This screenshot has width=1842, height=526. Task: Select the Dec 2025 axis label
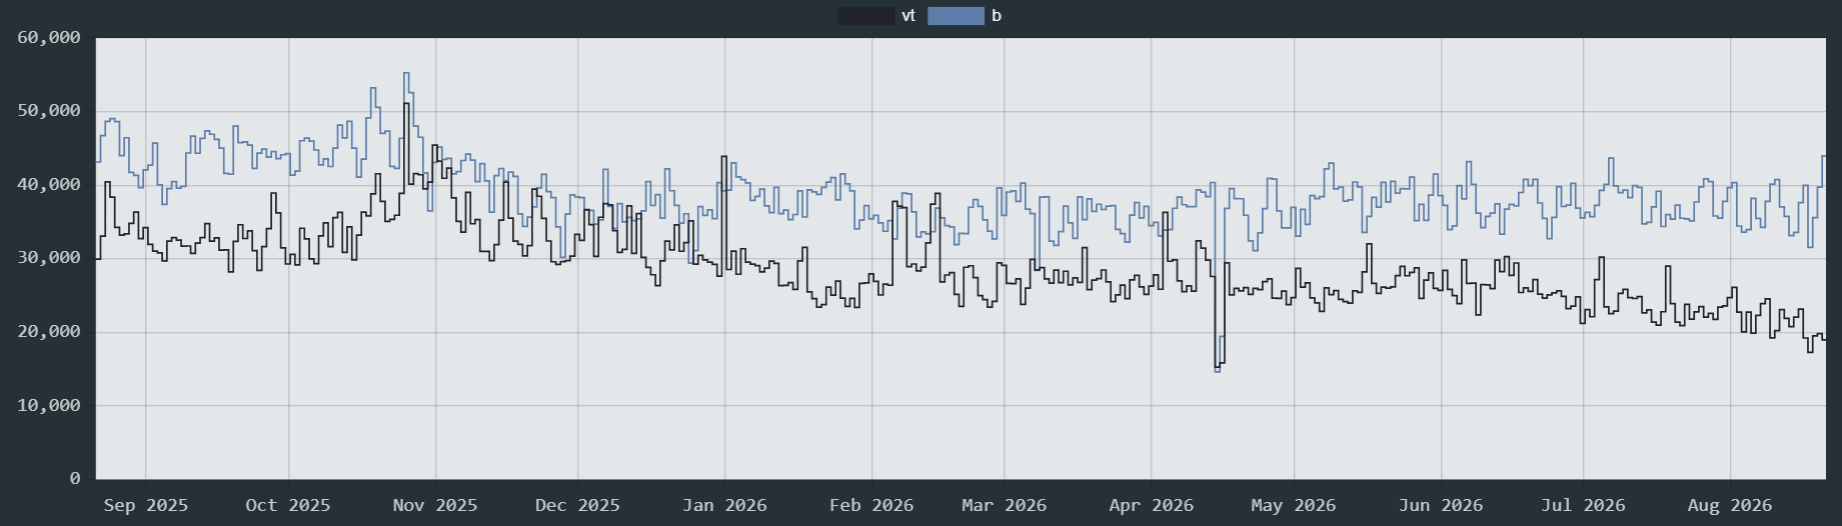(x=577, y=505)
